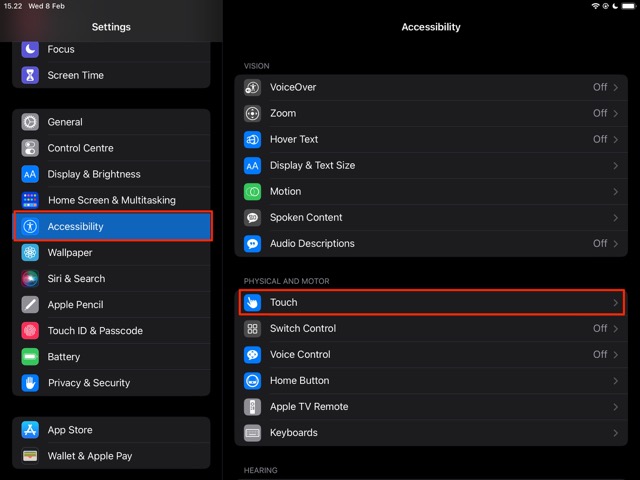Tap the date Wed 8 Feb

47,6
